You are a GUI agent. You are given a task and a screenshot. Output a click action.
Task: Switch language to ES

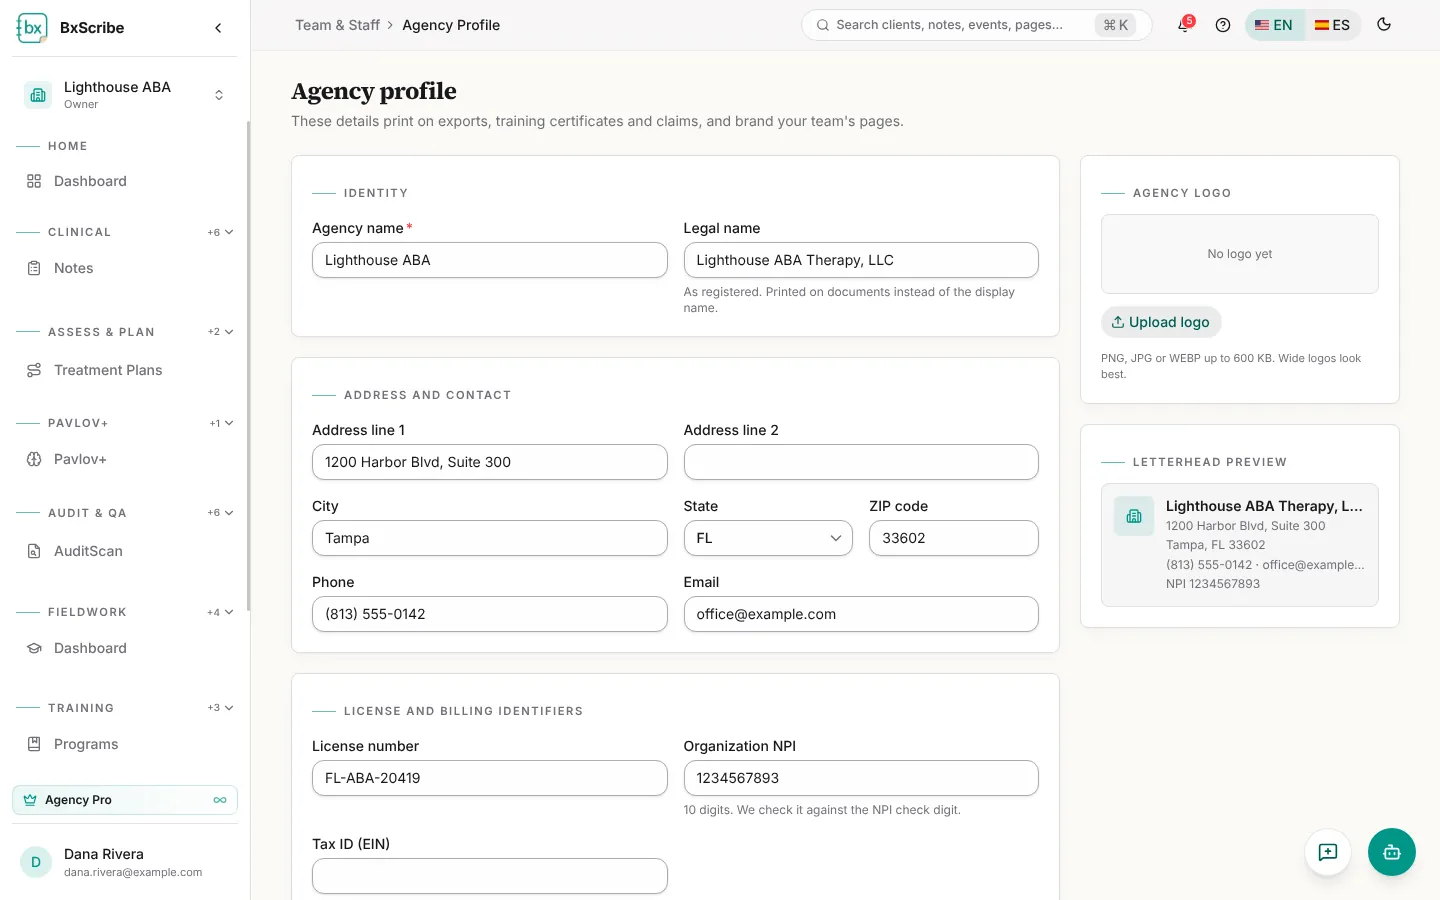1332,25
